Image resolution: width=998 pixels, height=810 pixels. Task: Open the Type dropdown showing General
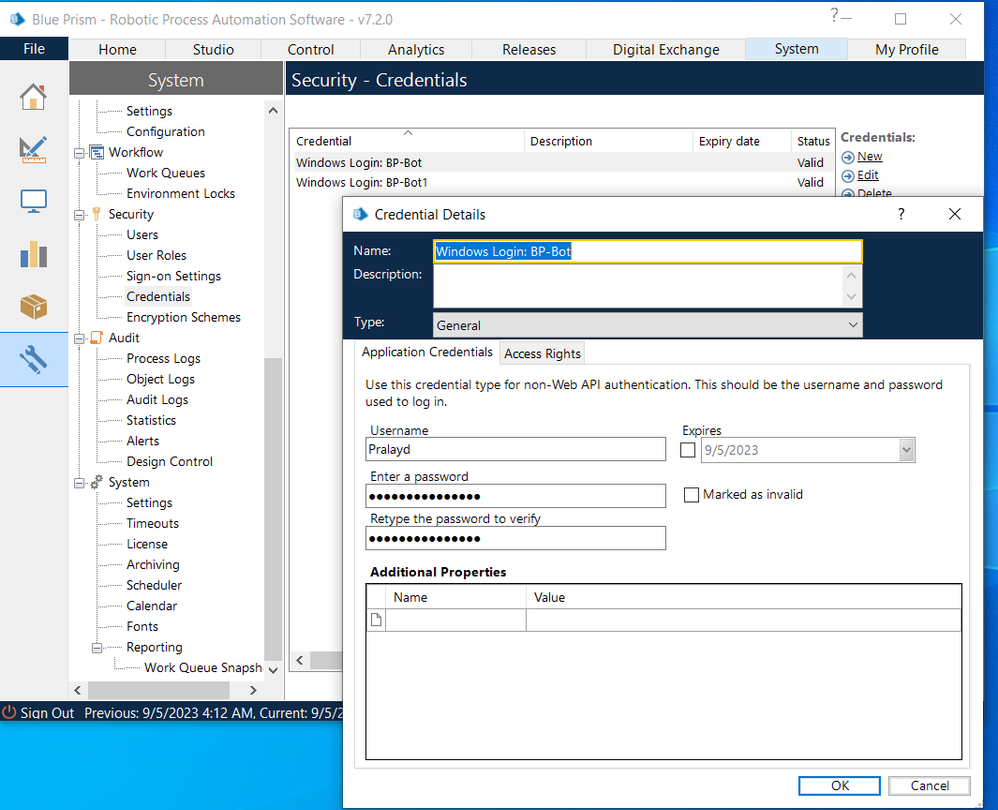point(647,325)
